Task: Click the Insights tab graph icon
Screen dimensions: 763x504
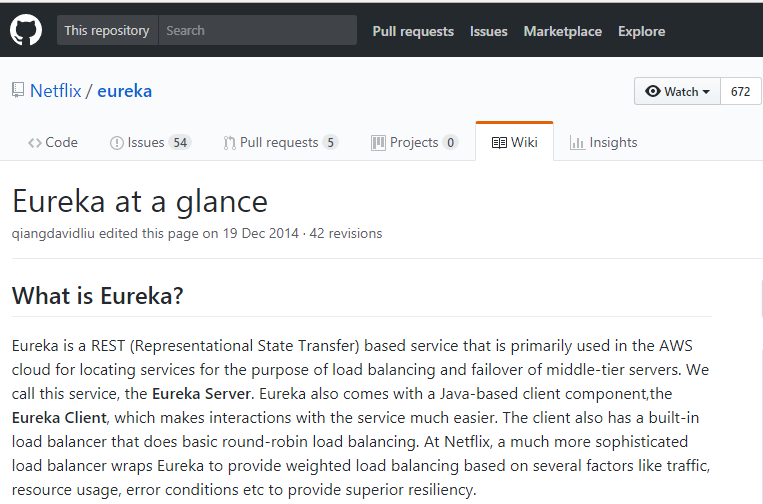Action: tap(577, 143)
